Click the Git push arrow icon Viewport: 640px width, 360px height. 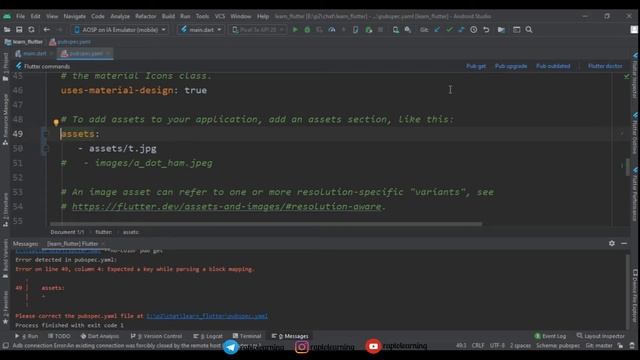[461, 30]
